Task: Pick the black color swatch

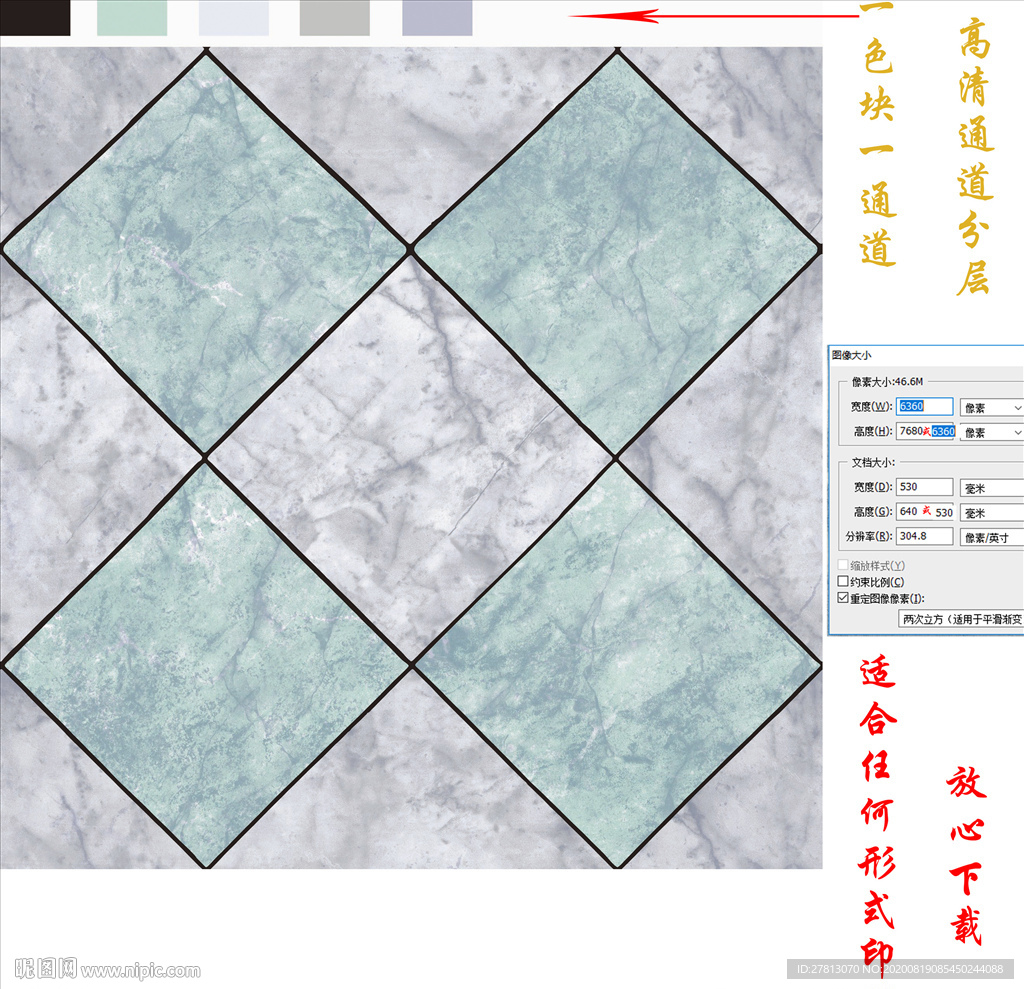Action: click(35, 18)
